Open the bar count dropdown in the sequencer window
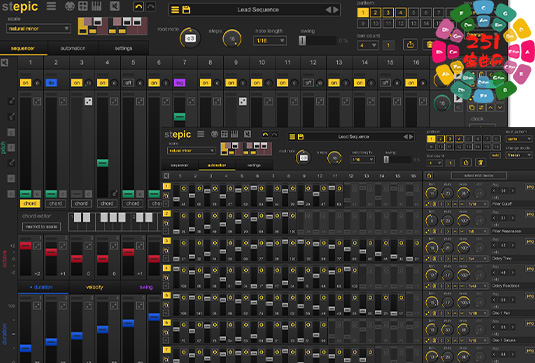The image size is (535, 363). pos(368,45)
